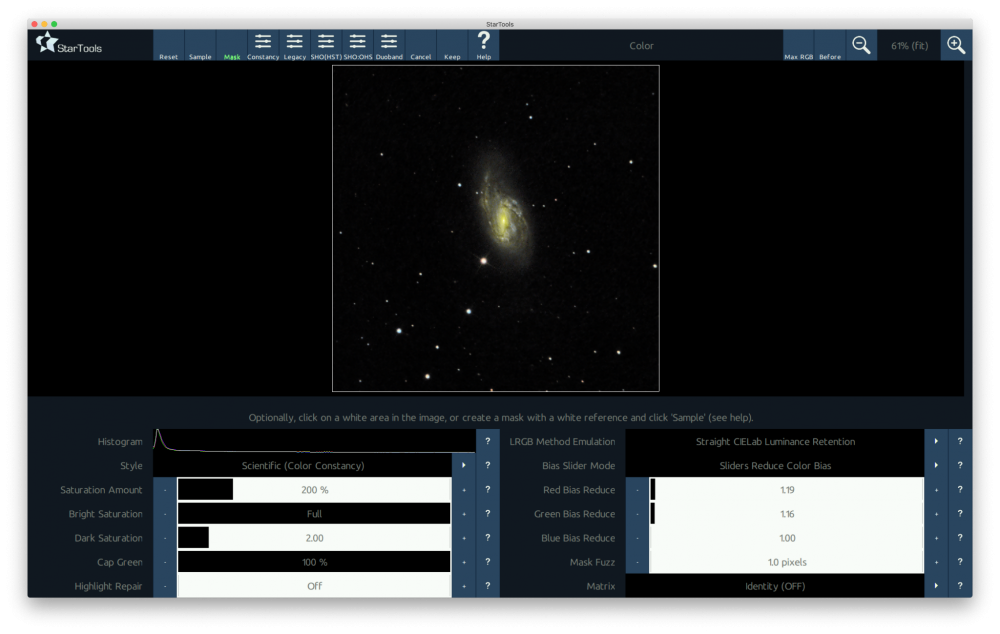Click the Scientific (Color Constancy) style field

coord(303,466)
